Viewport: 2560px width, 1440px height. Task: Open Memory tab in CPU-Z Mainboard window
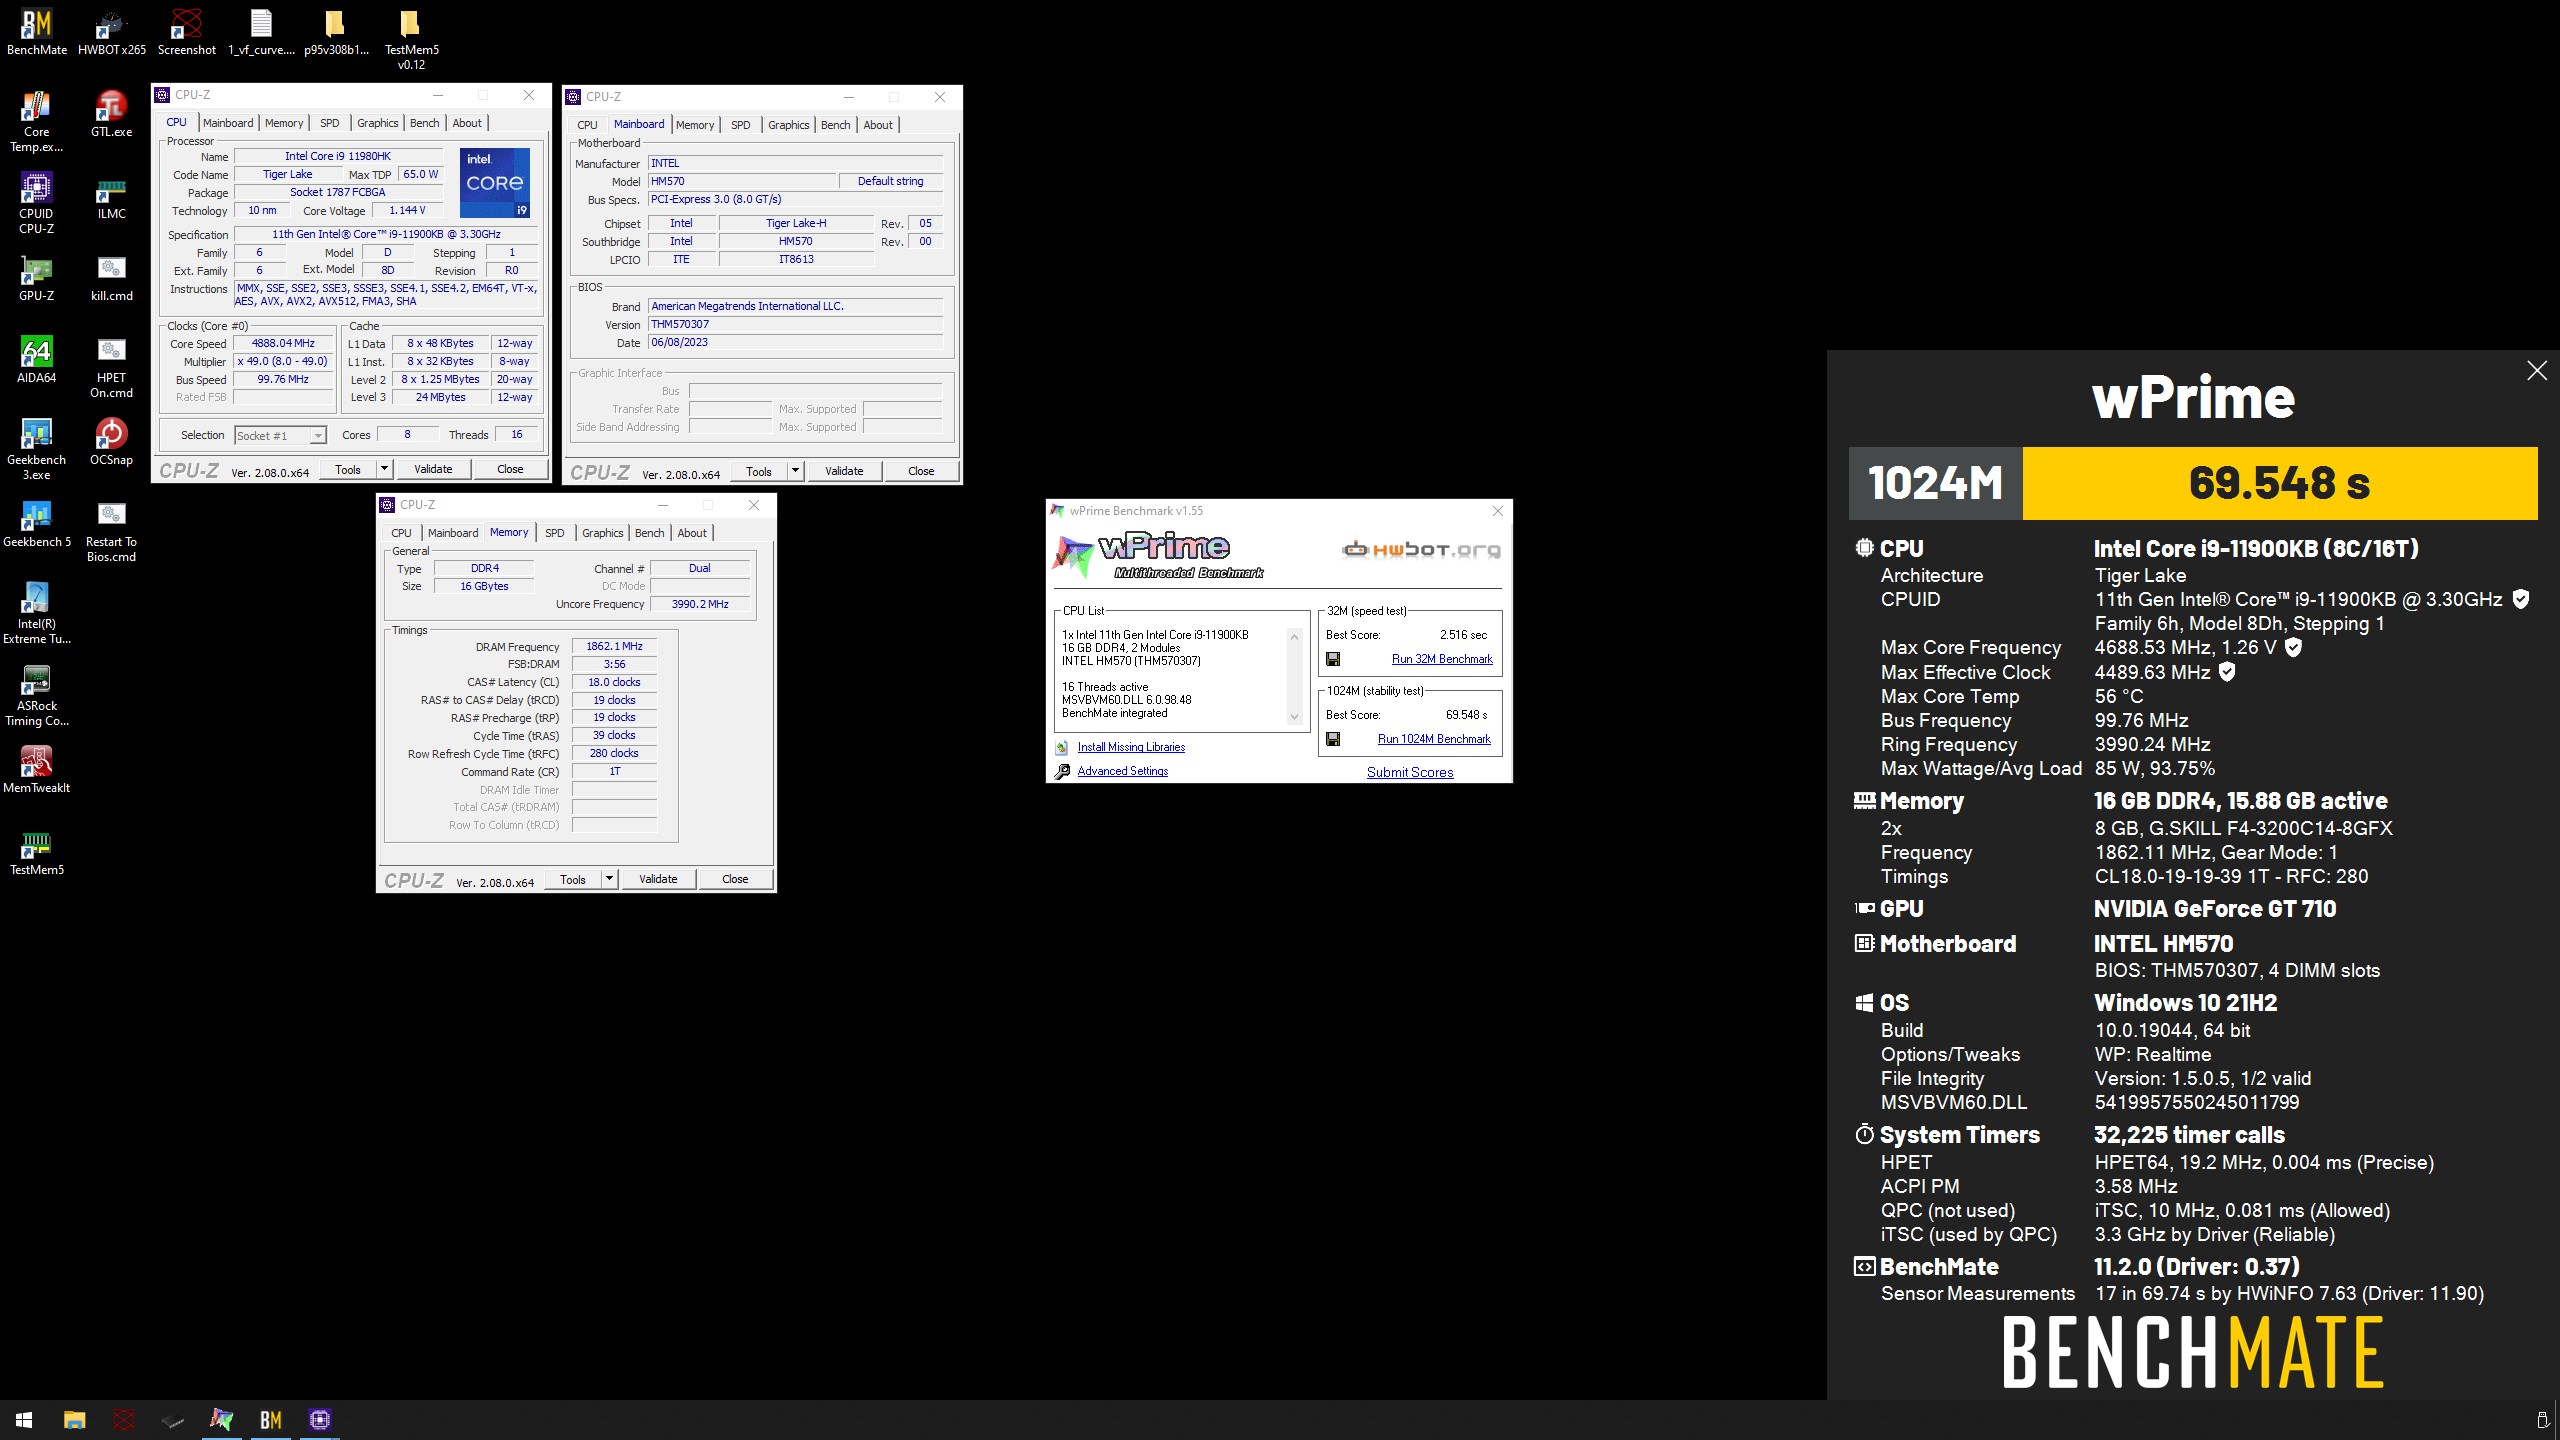695,125
